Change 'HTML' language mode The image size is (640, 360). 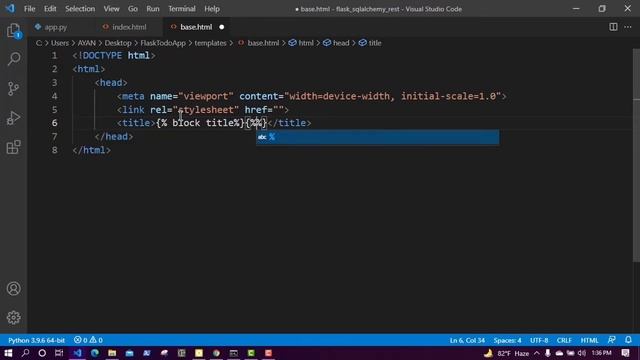[589, 340]
